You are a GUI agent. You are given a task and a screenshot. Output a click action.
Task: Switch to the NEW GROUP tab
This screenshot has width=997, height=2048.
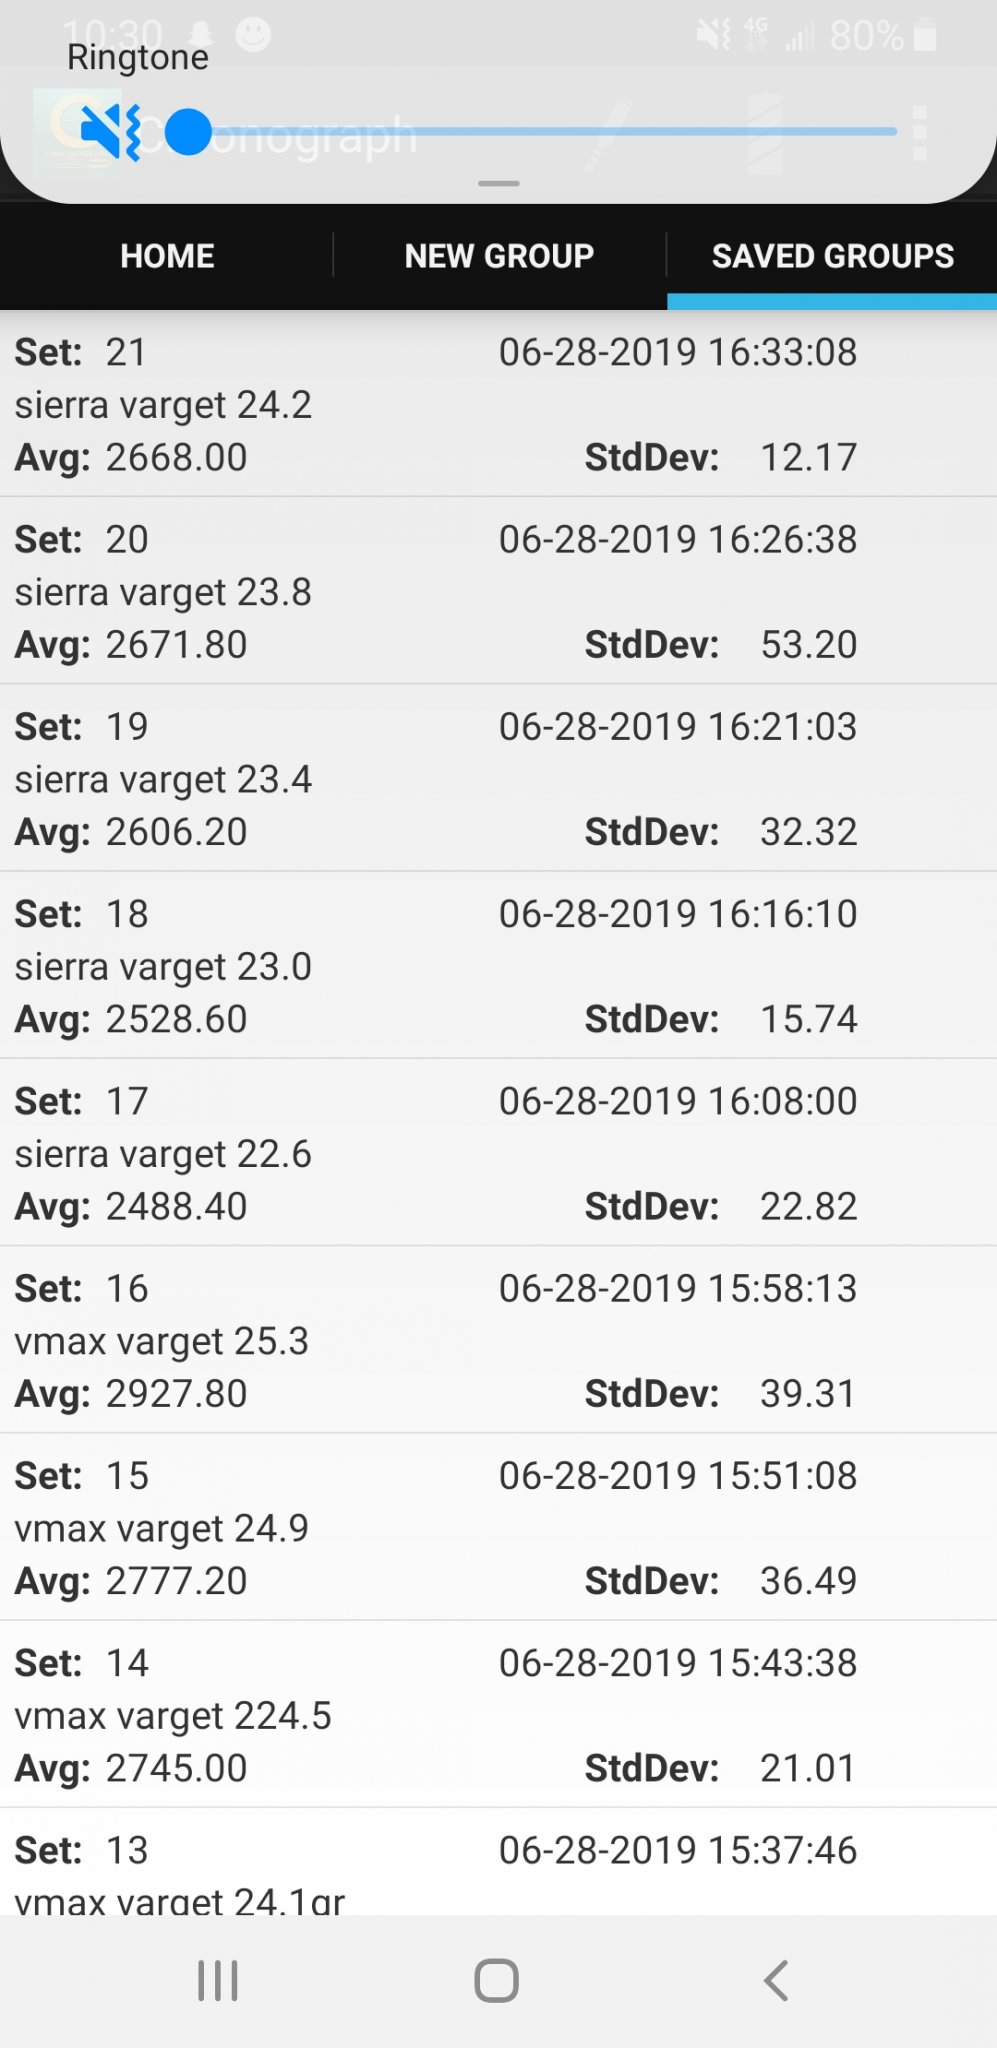(500, 256)
